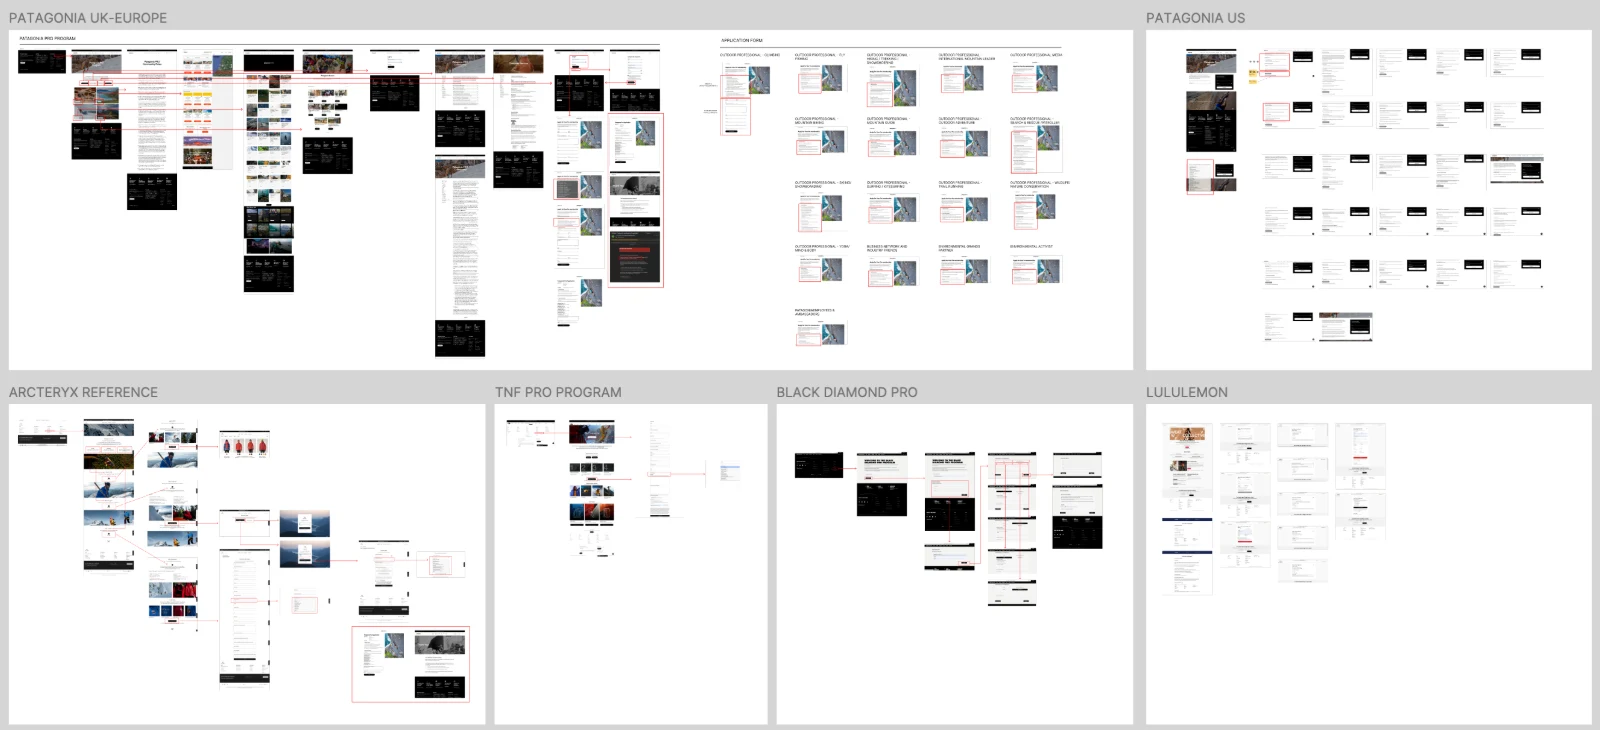Click the Outdoor Professional - Fly Fishing label

click(x=820, y=57)
